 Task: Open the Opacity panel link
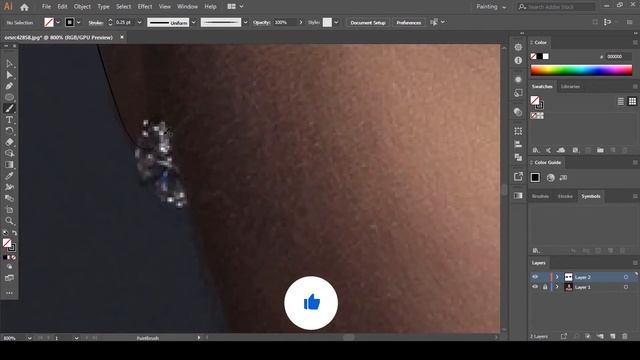[x=261, y=22]
